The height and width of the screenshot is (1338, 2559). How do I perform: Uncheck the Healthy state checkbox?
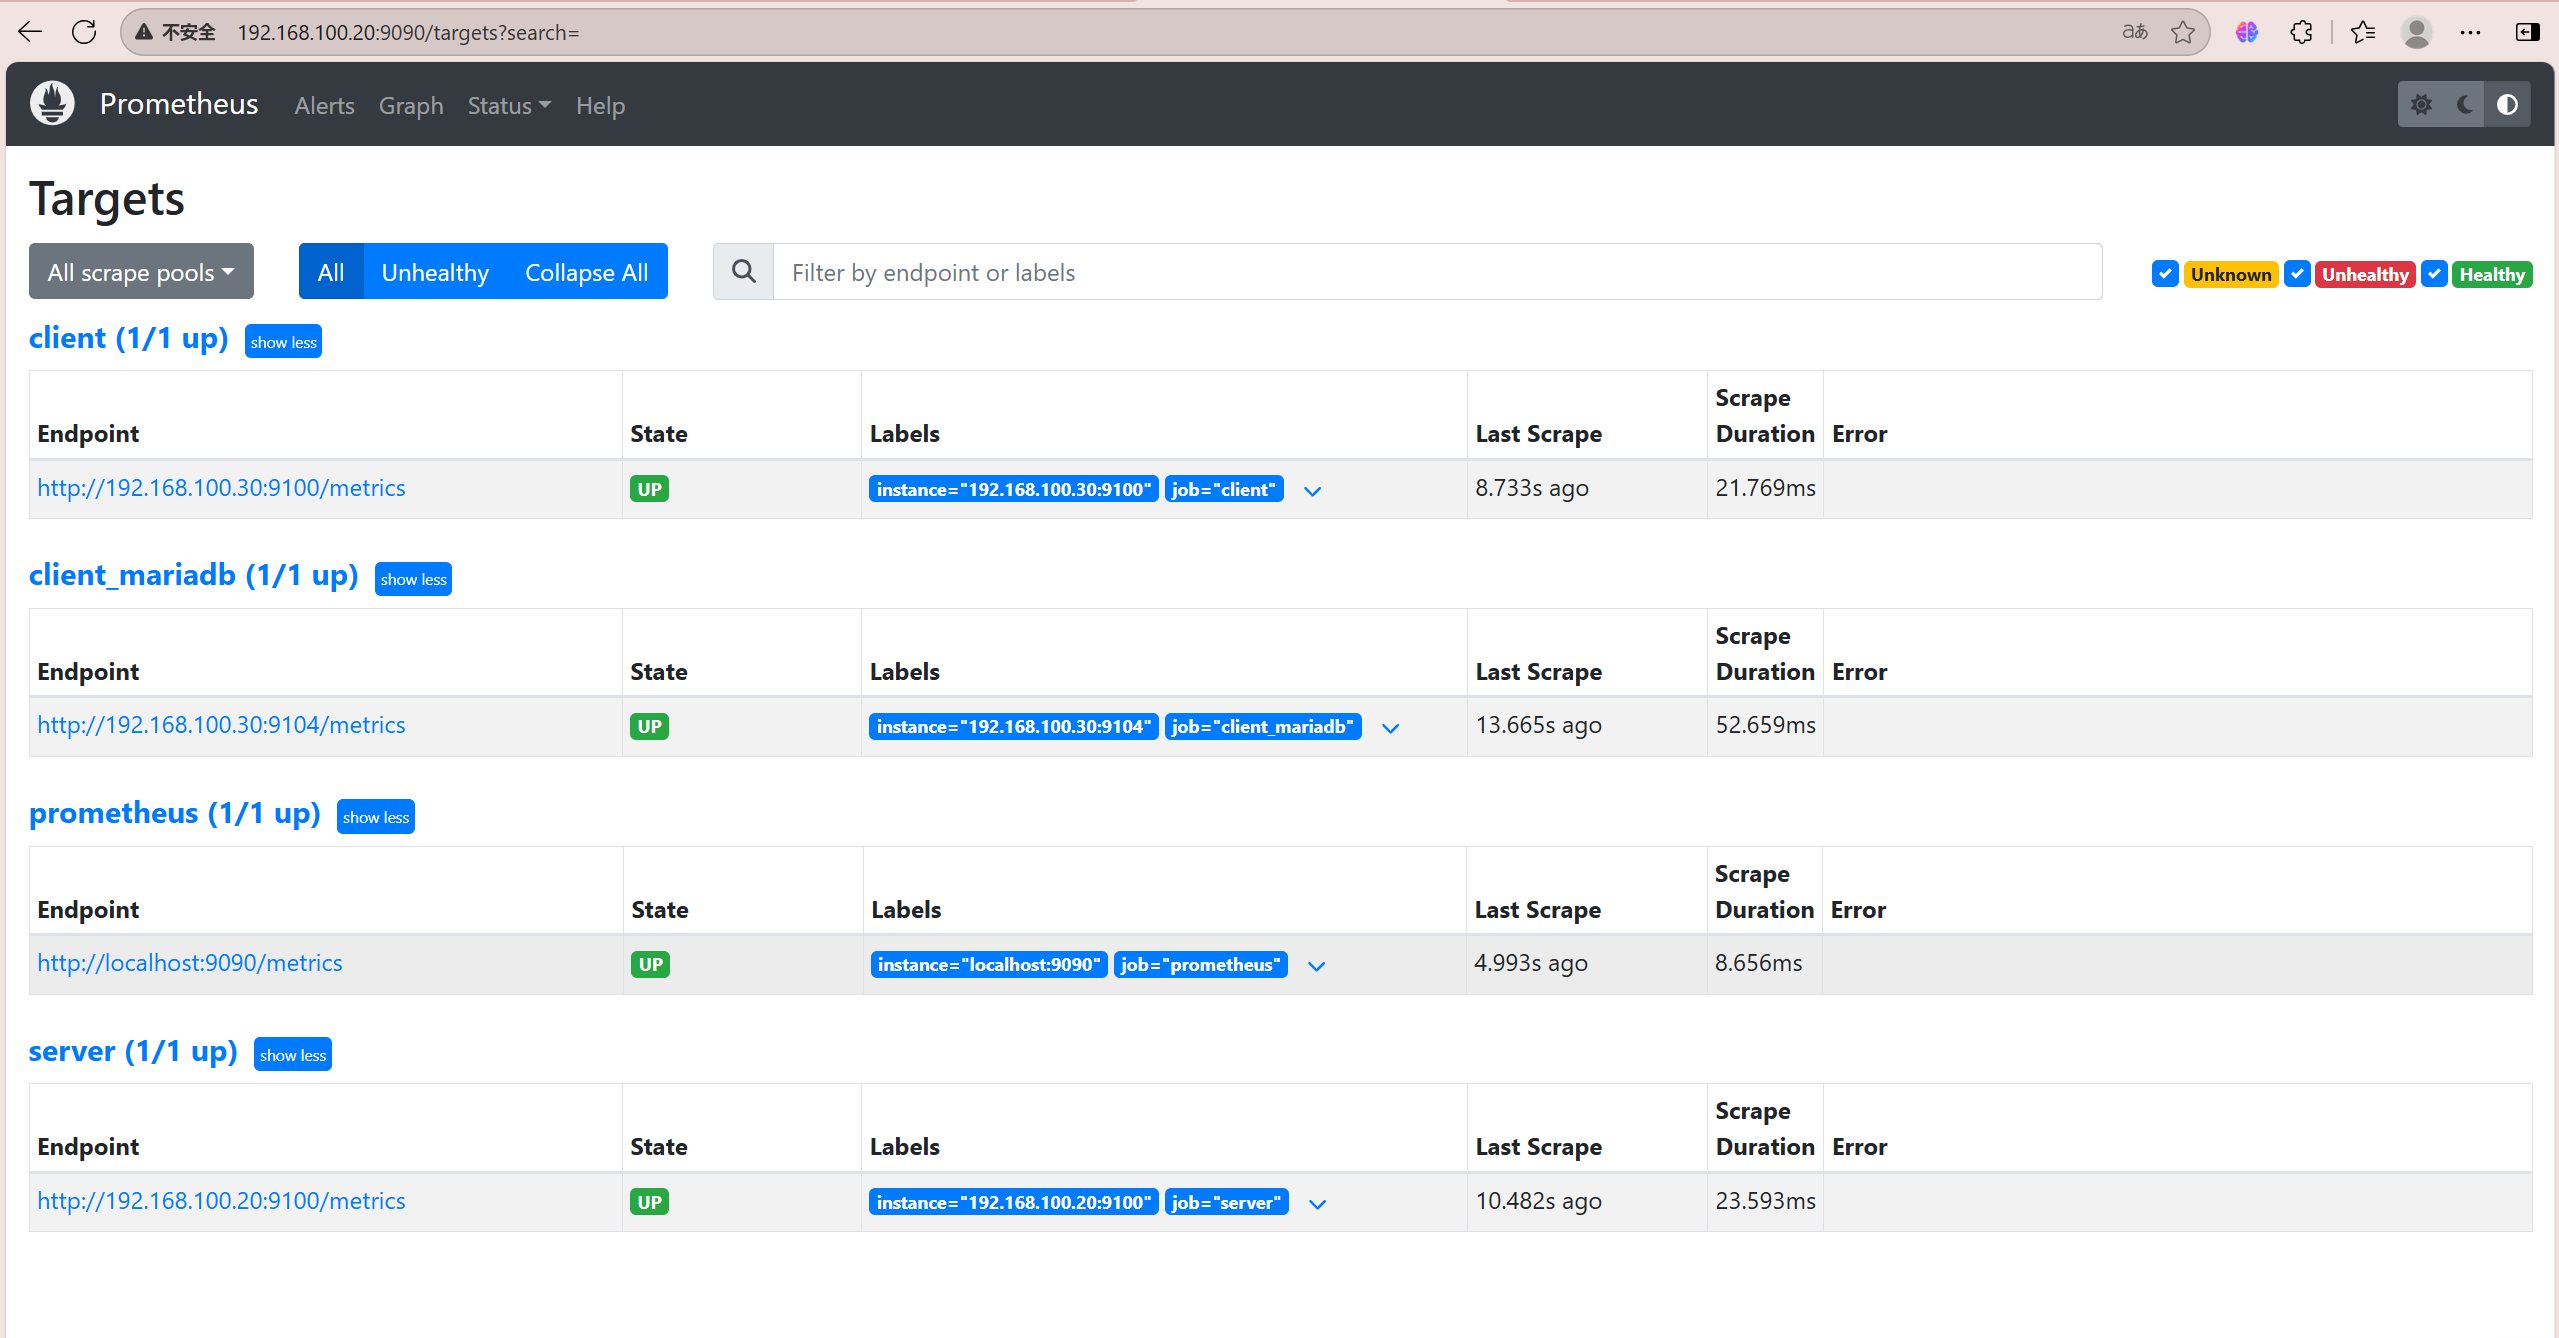pos(2435,274)
